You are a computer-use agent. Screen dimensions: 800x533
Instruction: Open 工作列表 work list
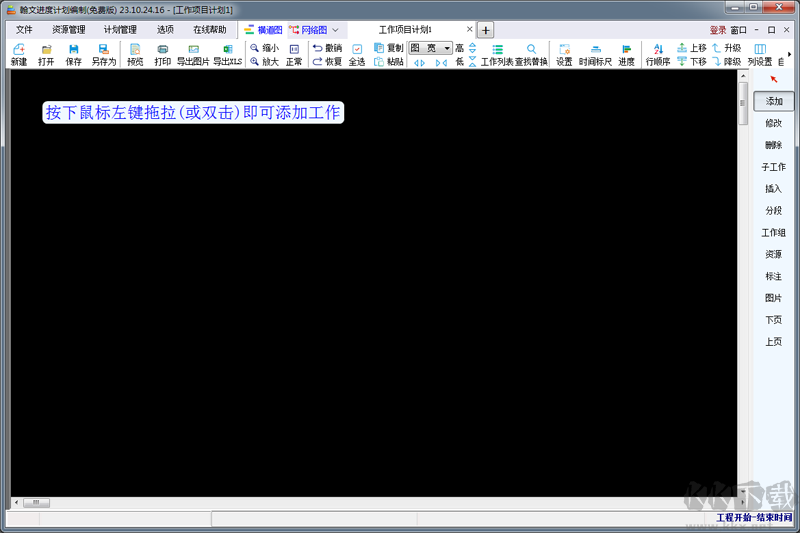click(497, 55)
